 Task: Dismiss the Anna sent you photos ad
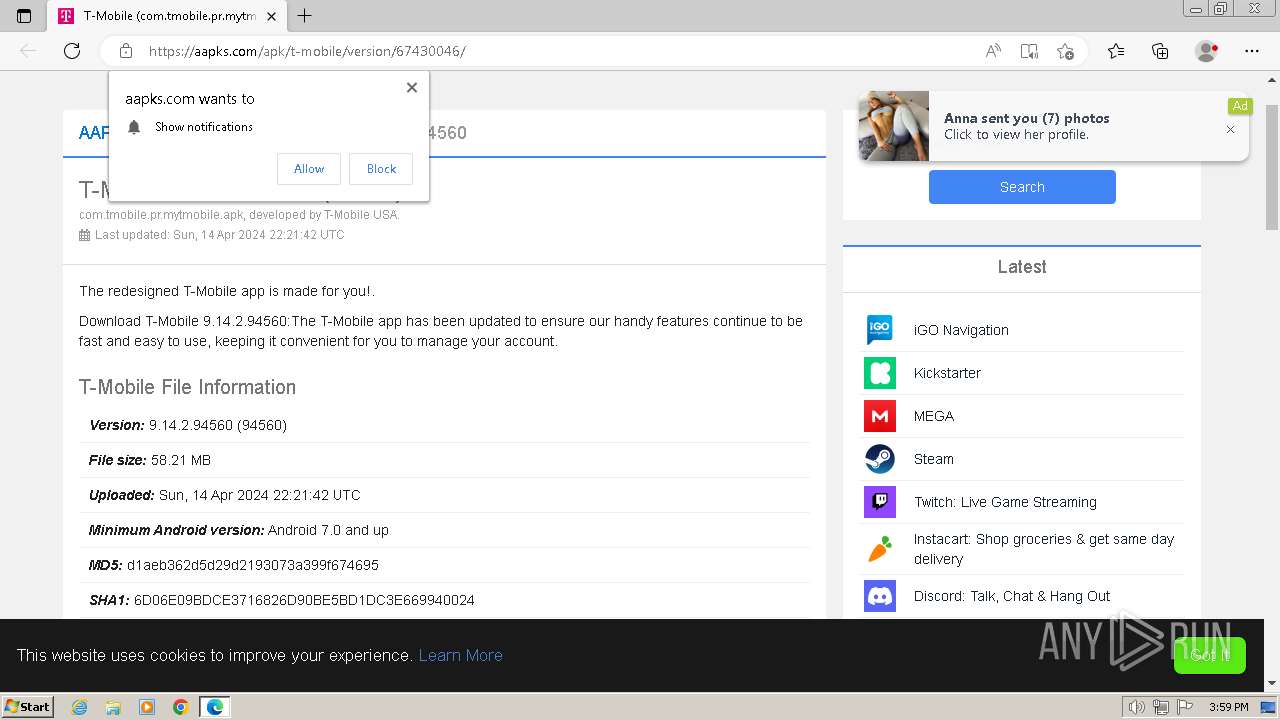click(x=1230, y=129)
